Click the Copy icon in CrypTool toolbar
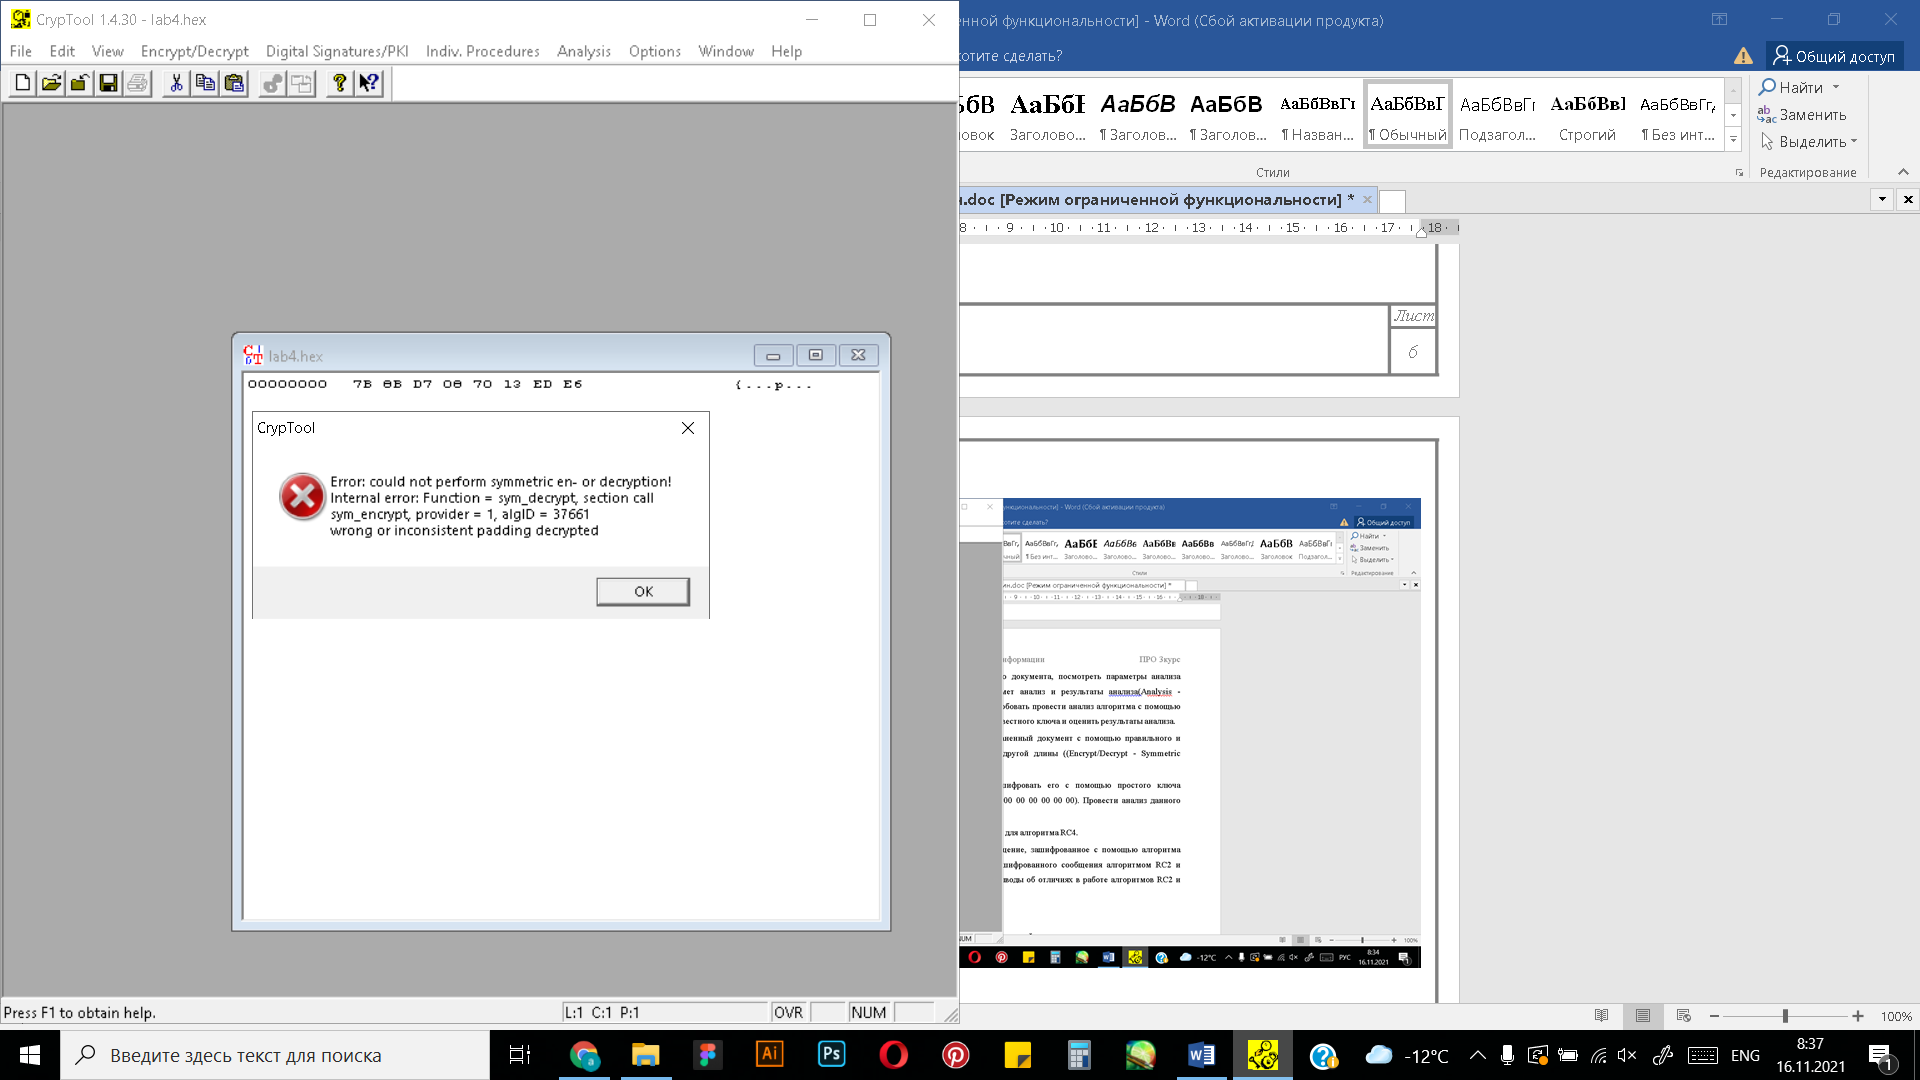Image resolution: width=1920 pixels, height=1080 pixels. (x=205, y=83)
